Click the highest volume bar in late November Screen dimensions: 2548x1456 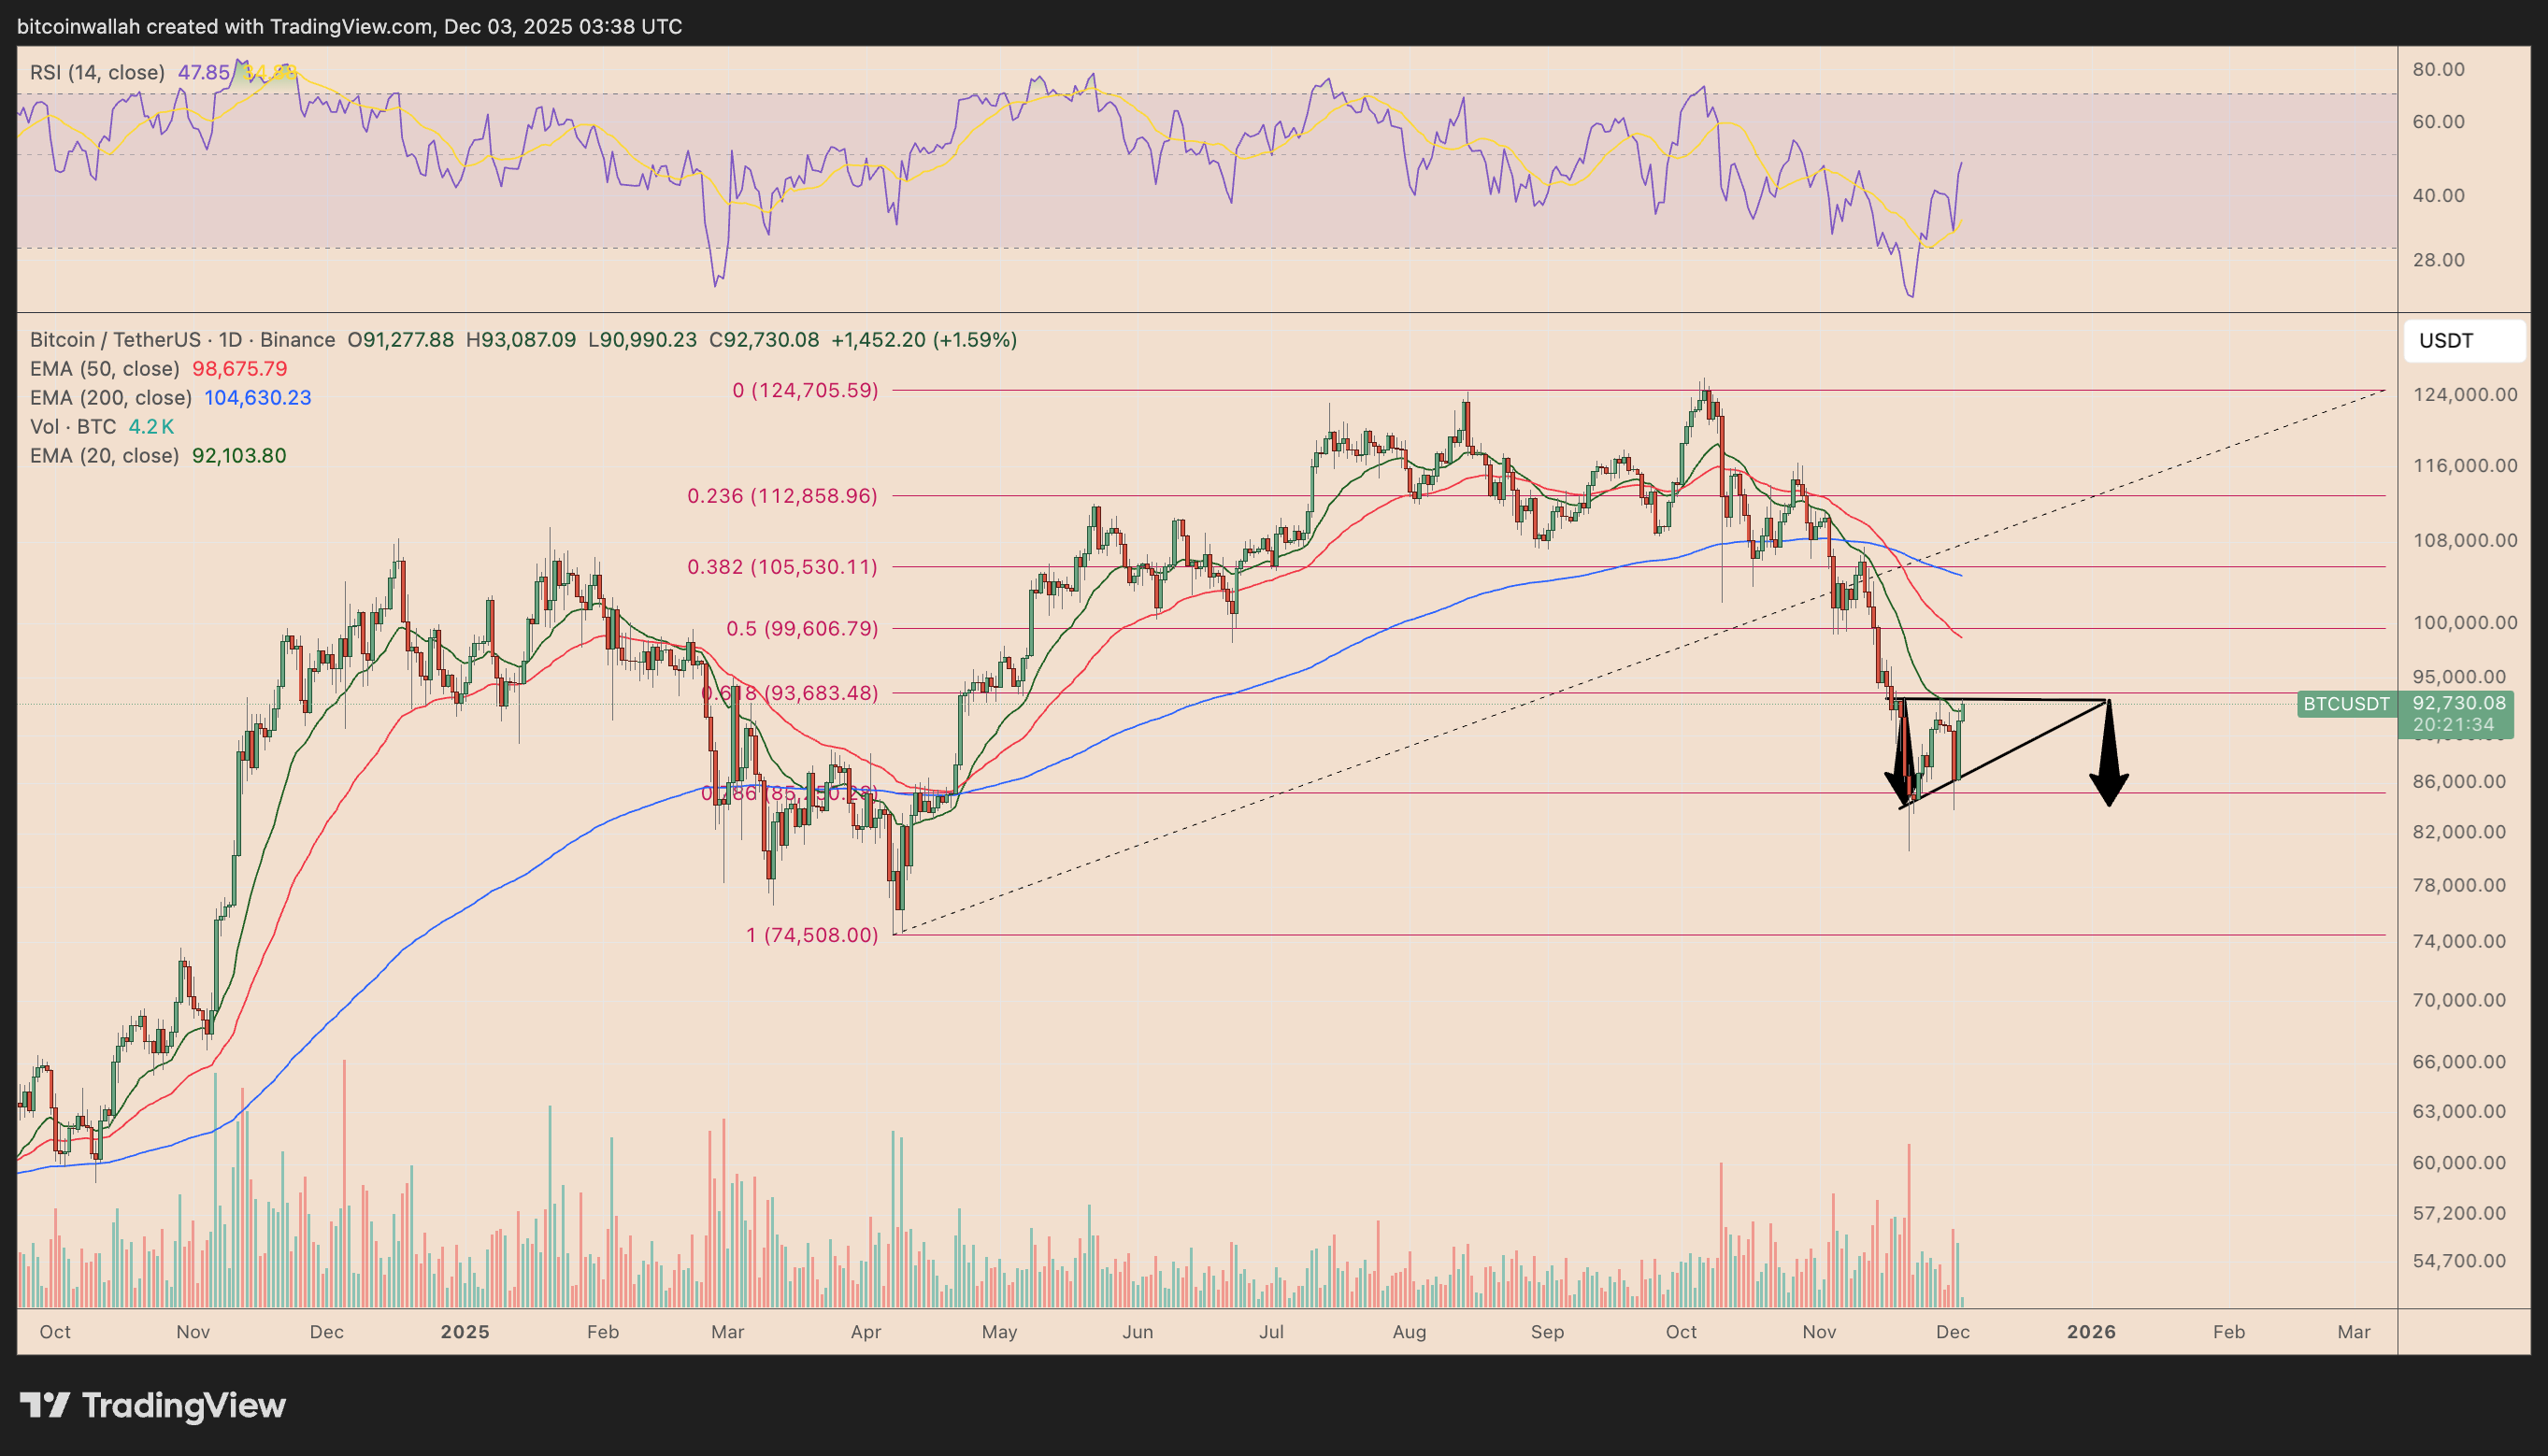point(1909,1226)
